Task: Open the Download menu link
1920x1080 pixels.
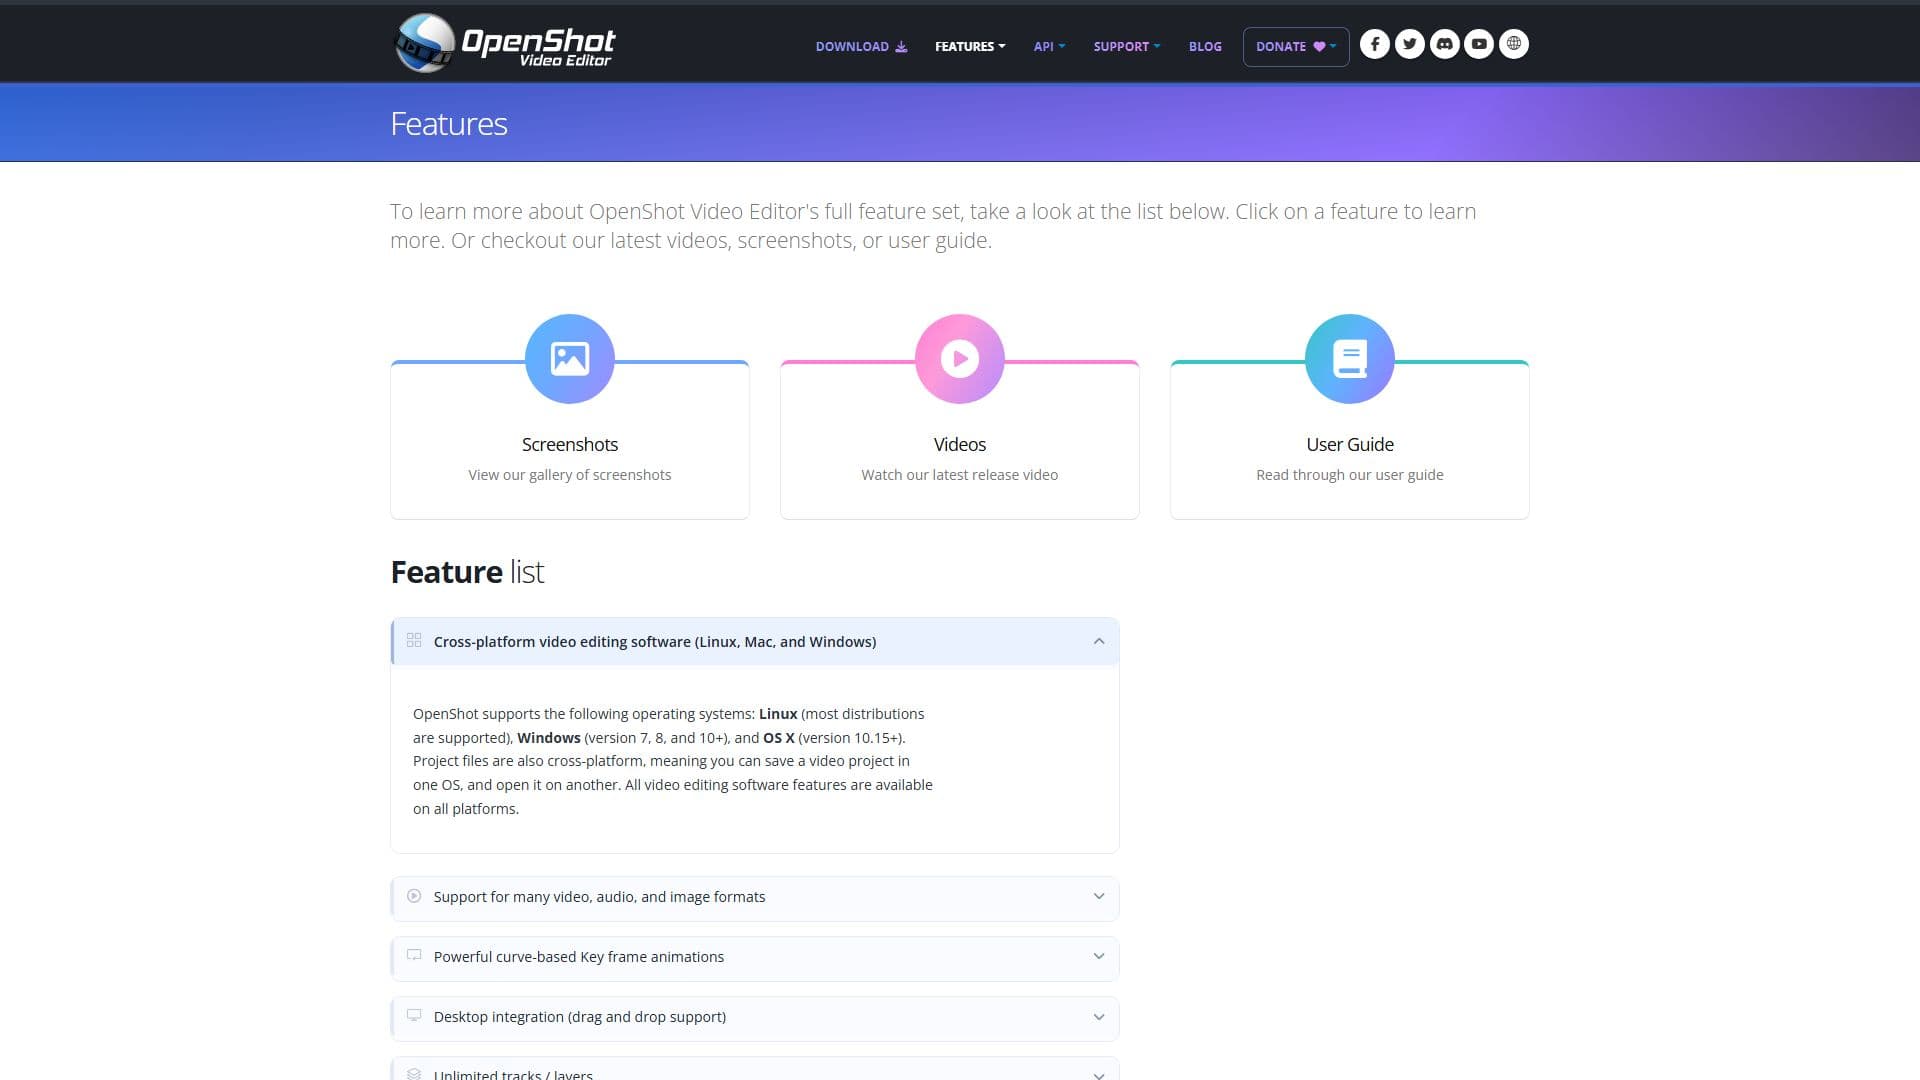Action: (x=861, y=47)
